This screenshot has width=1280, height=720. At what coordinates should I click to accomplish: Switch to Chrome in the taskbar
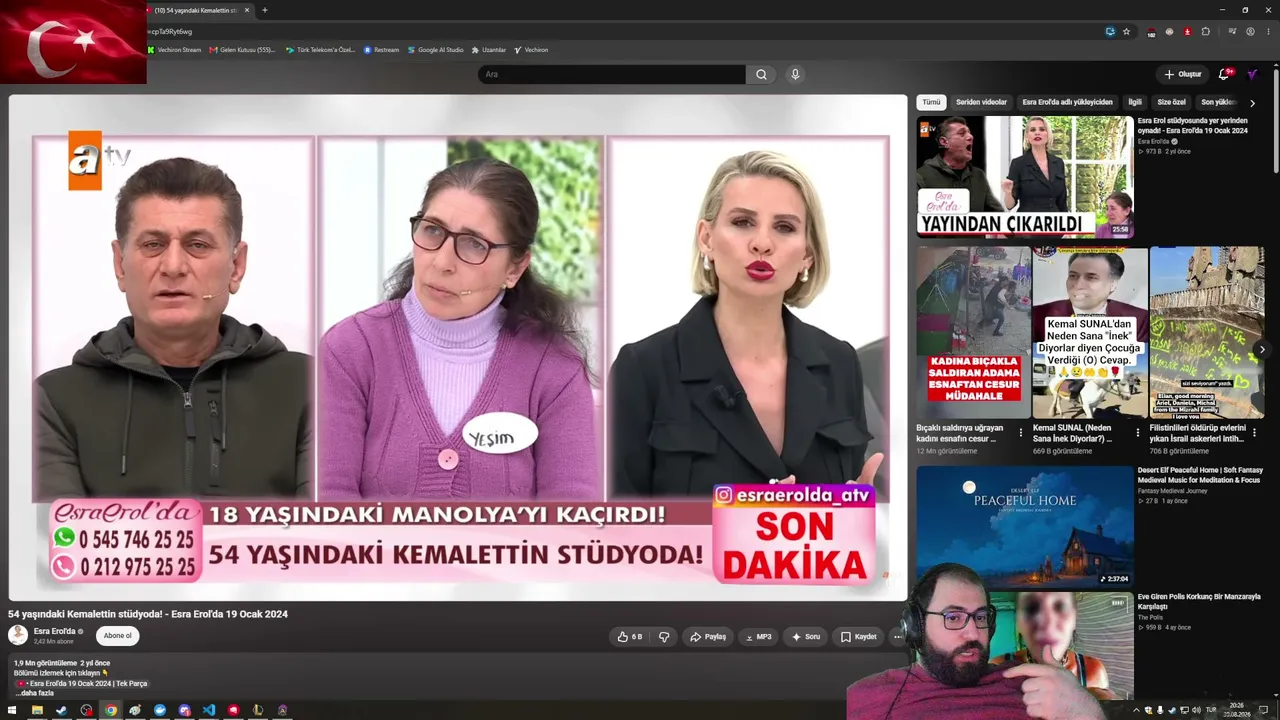click(x=111, y=710)
